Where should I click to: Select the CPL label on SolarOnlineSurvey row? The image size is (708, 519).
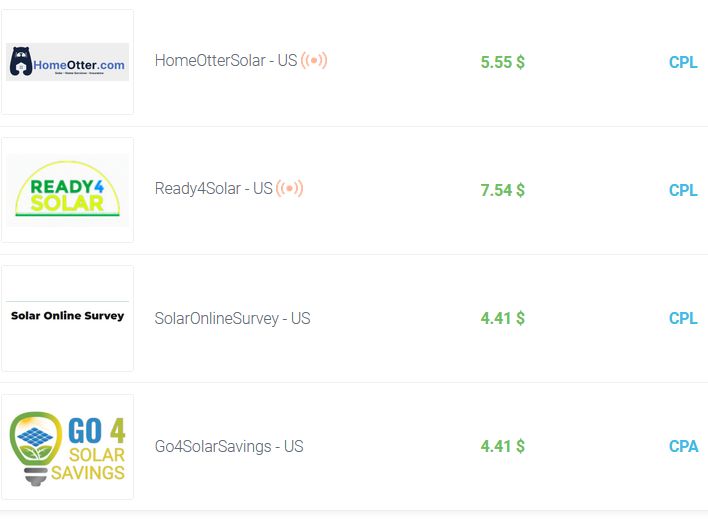pos(683,318)
